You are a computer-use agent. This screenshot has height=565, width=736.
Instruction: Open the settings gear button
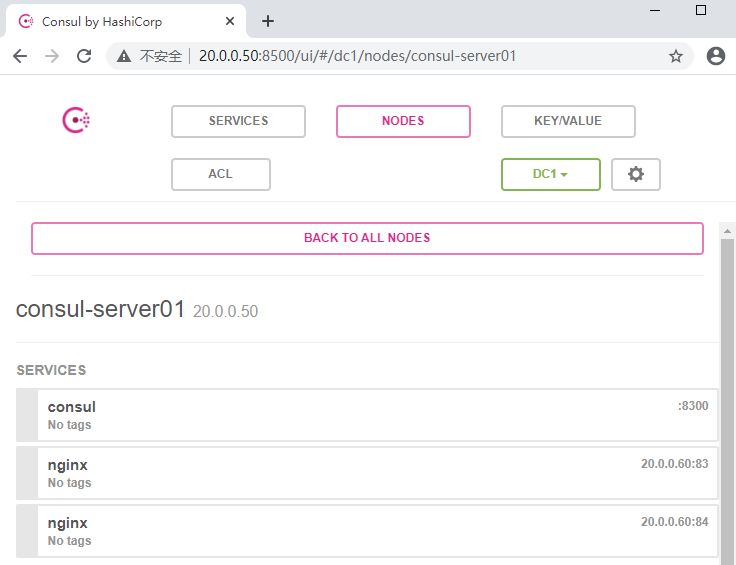tap(636, 174)
